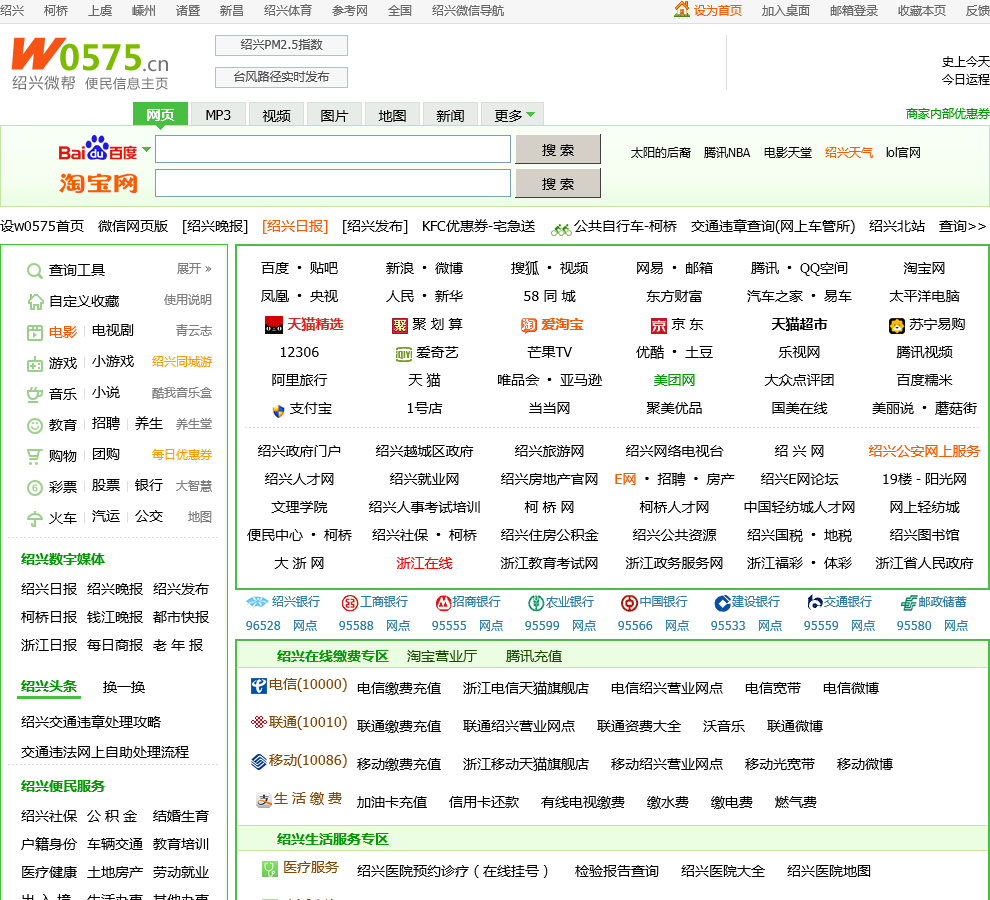
Task: Open the Baidu search engine dropdown arrow
Action: 147,150
